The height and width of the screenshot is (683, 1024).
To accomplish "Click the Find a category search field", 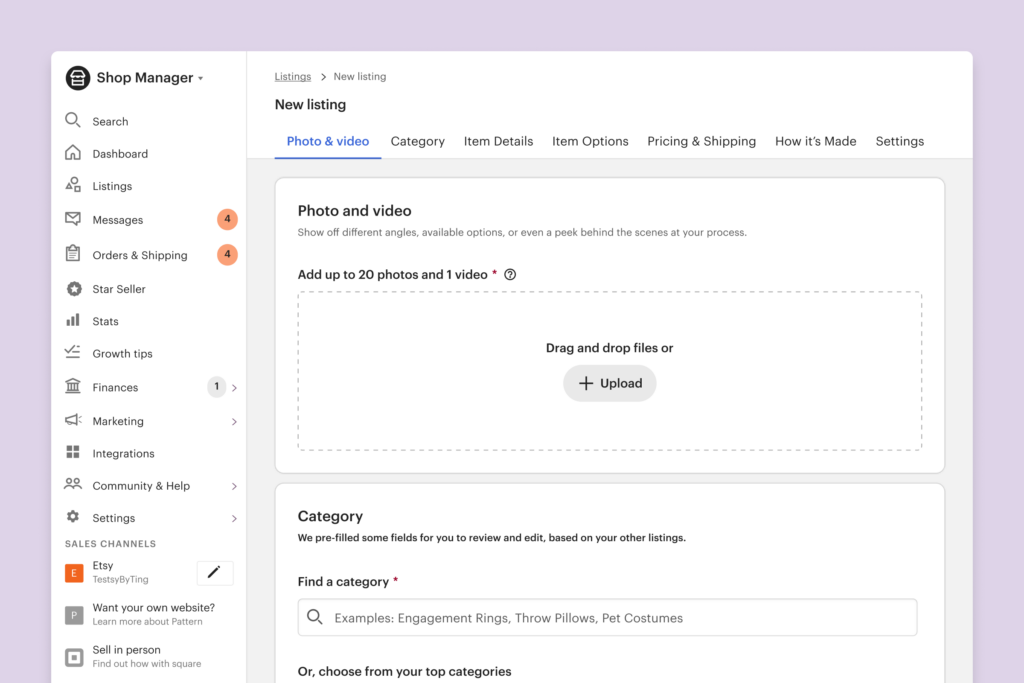I will 607,618.
